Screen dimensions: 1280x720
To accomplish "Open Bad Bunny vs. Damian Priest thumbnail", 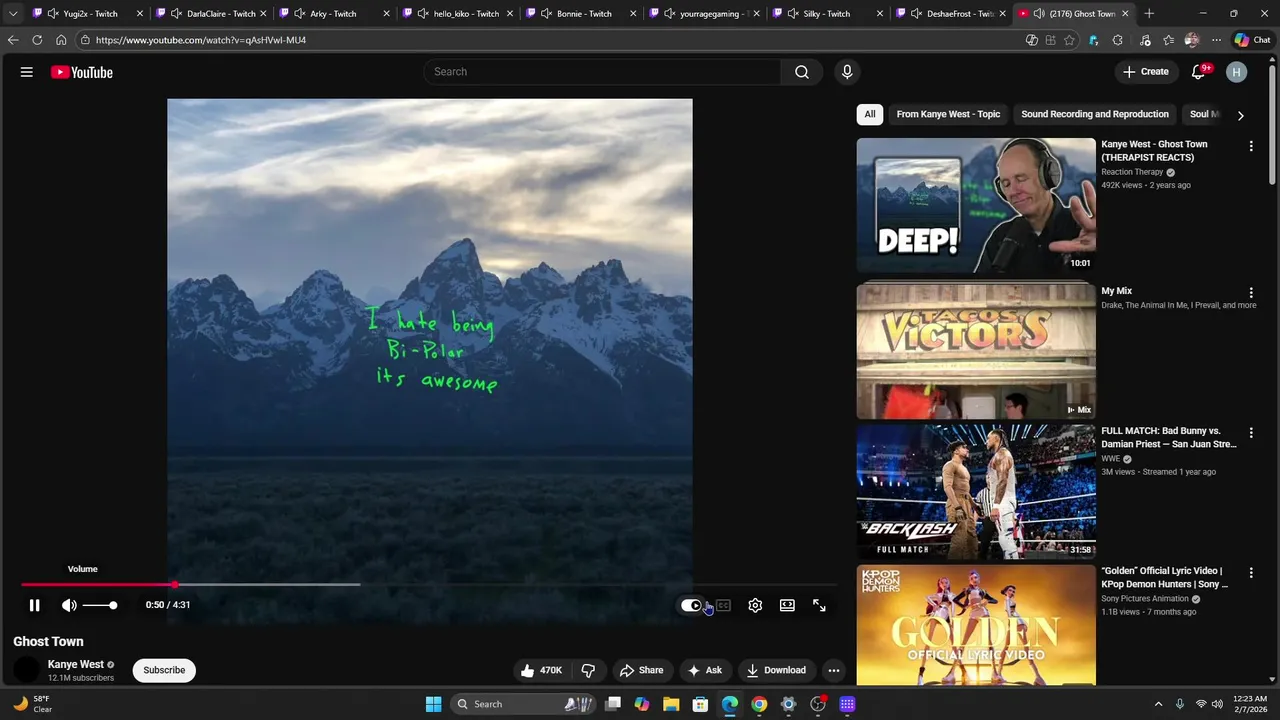I will pyautogui.click(x=976, y=492).
